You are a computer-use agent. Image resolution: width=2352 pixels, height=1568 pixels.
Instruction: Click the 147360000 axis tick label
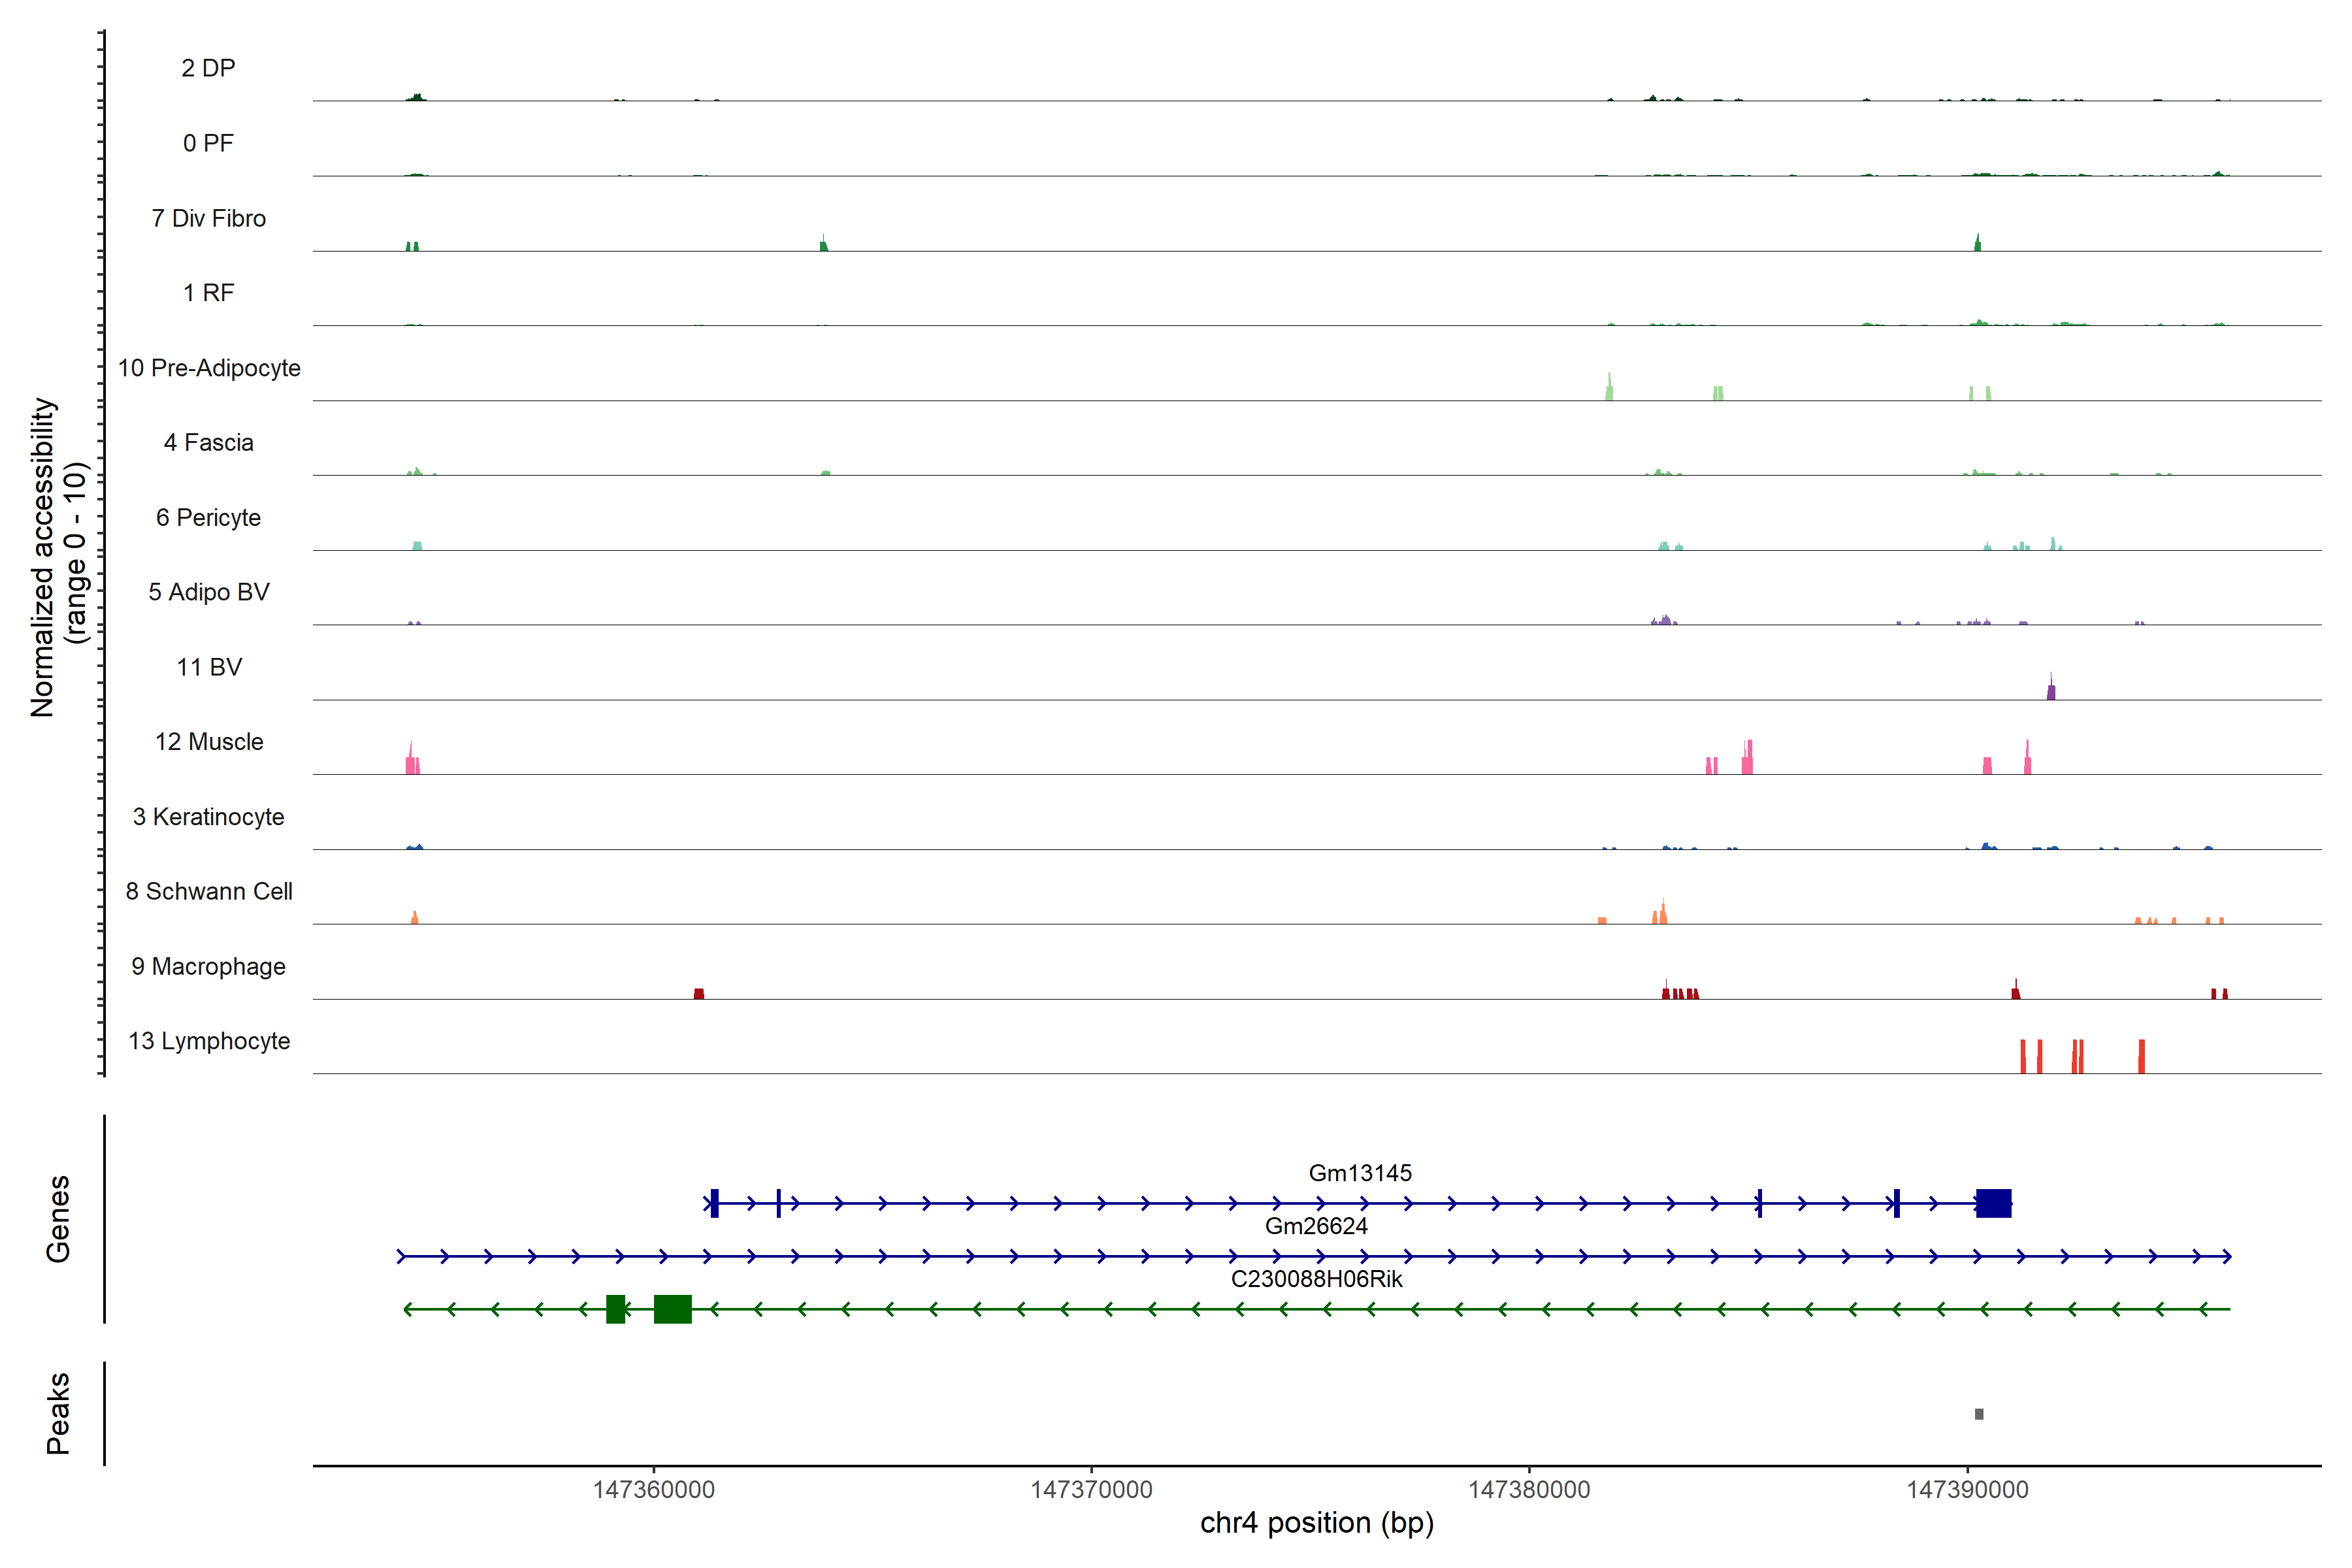[x=653, y=1490]
